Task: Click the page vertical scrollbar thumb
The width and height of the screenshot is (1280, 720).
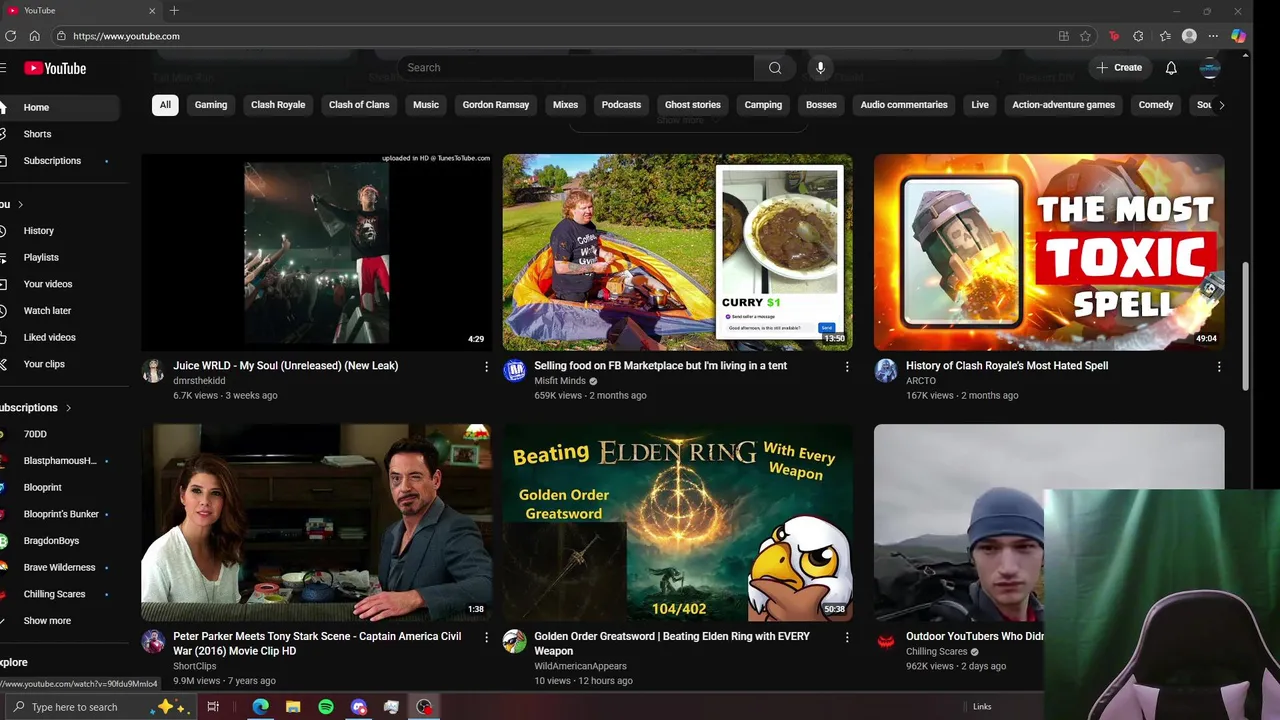Action: tap(1245, 326)
